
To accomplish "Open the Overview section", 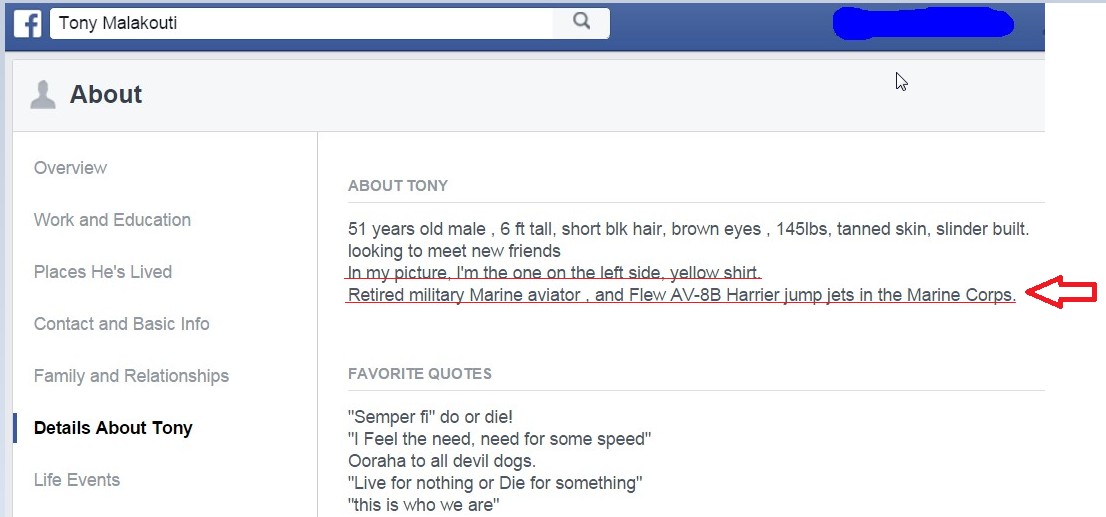I will pyautogui.click(x=70, y=168).
